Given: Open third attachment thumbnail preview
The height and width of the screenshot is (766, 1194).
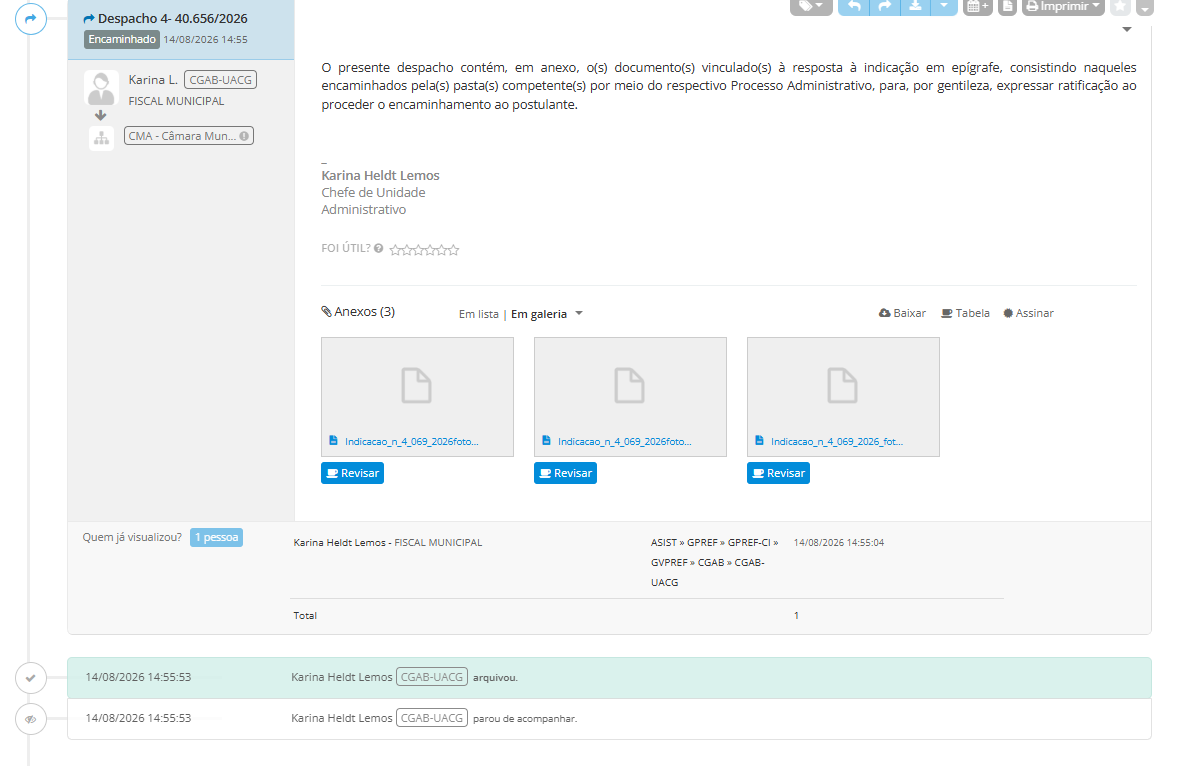Looking at the screenshot, I should (843, 385).
